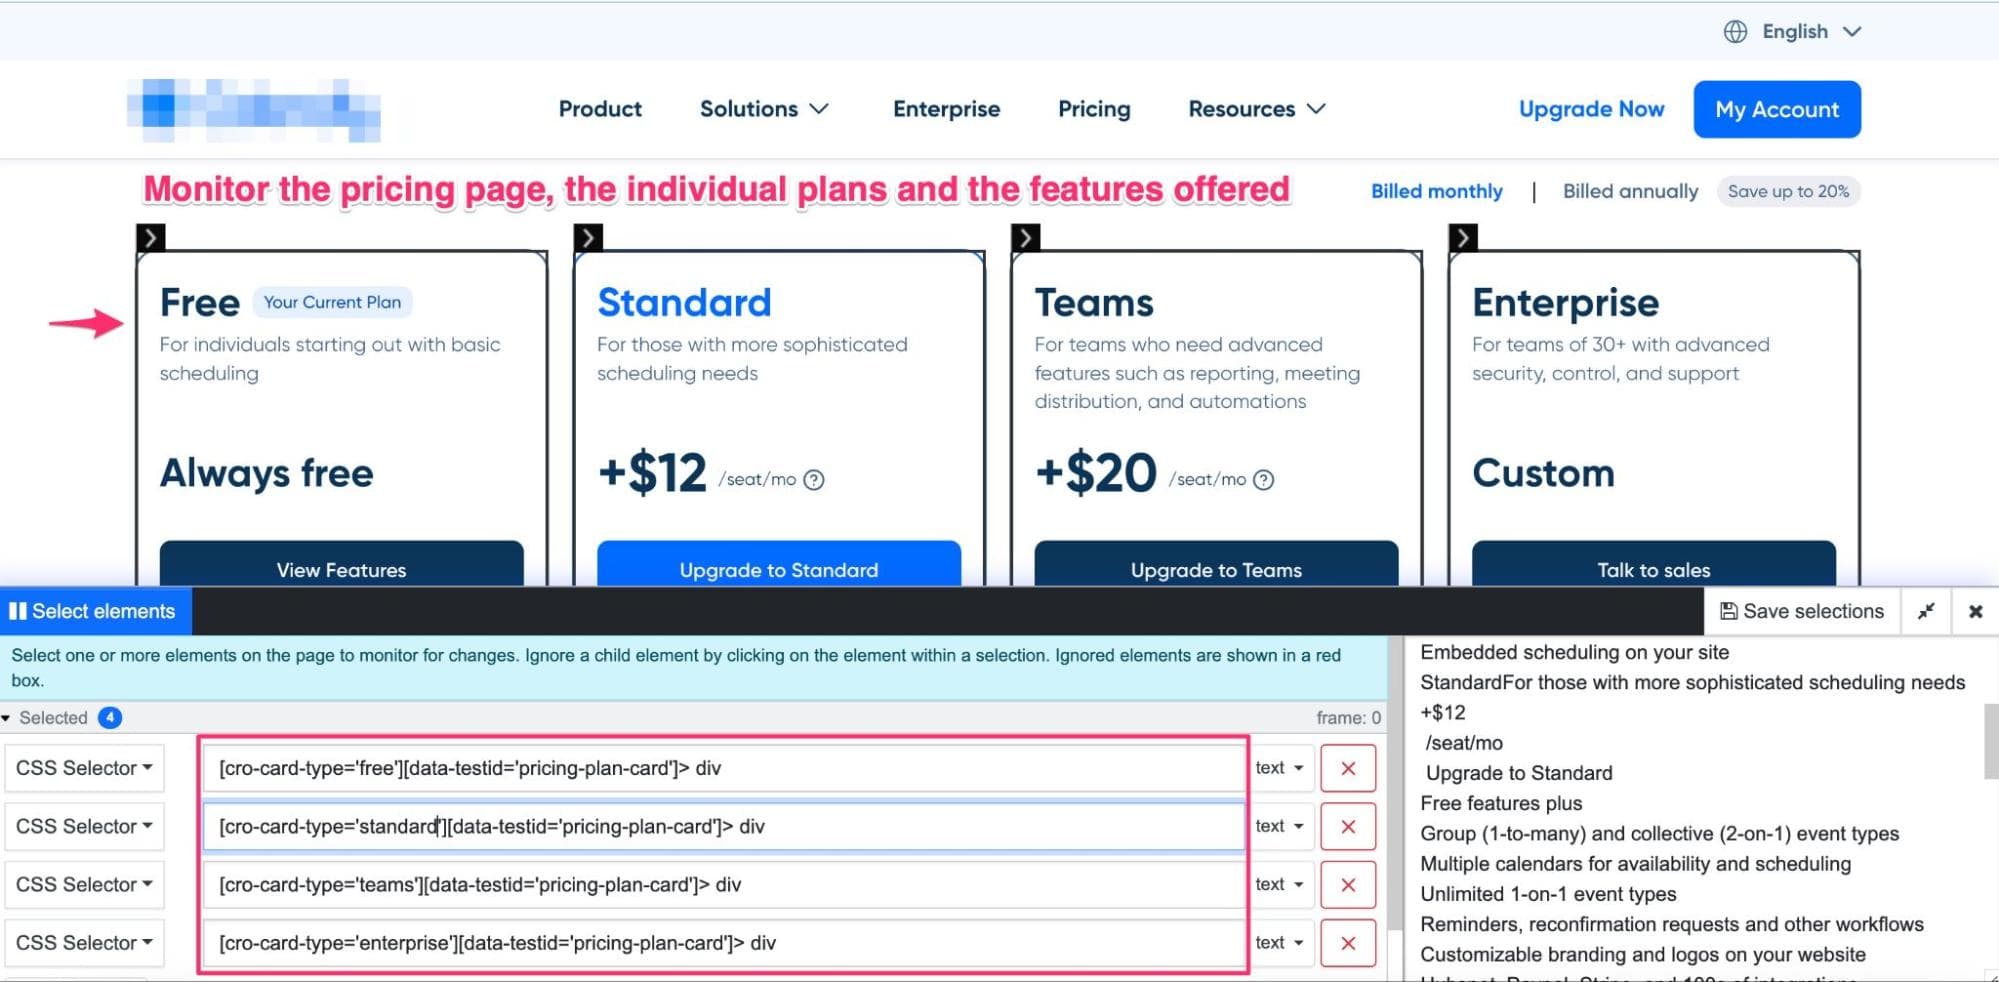Select Product in the navigation bar
The height and width of the screenshot is (982, 1999).
pyautogui.click(x=599, y=109)
